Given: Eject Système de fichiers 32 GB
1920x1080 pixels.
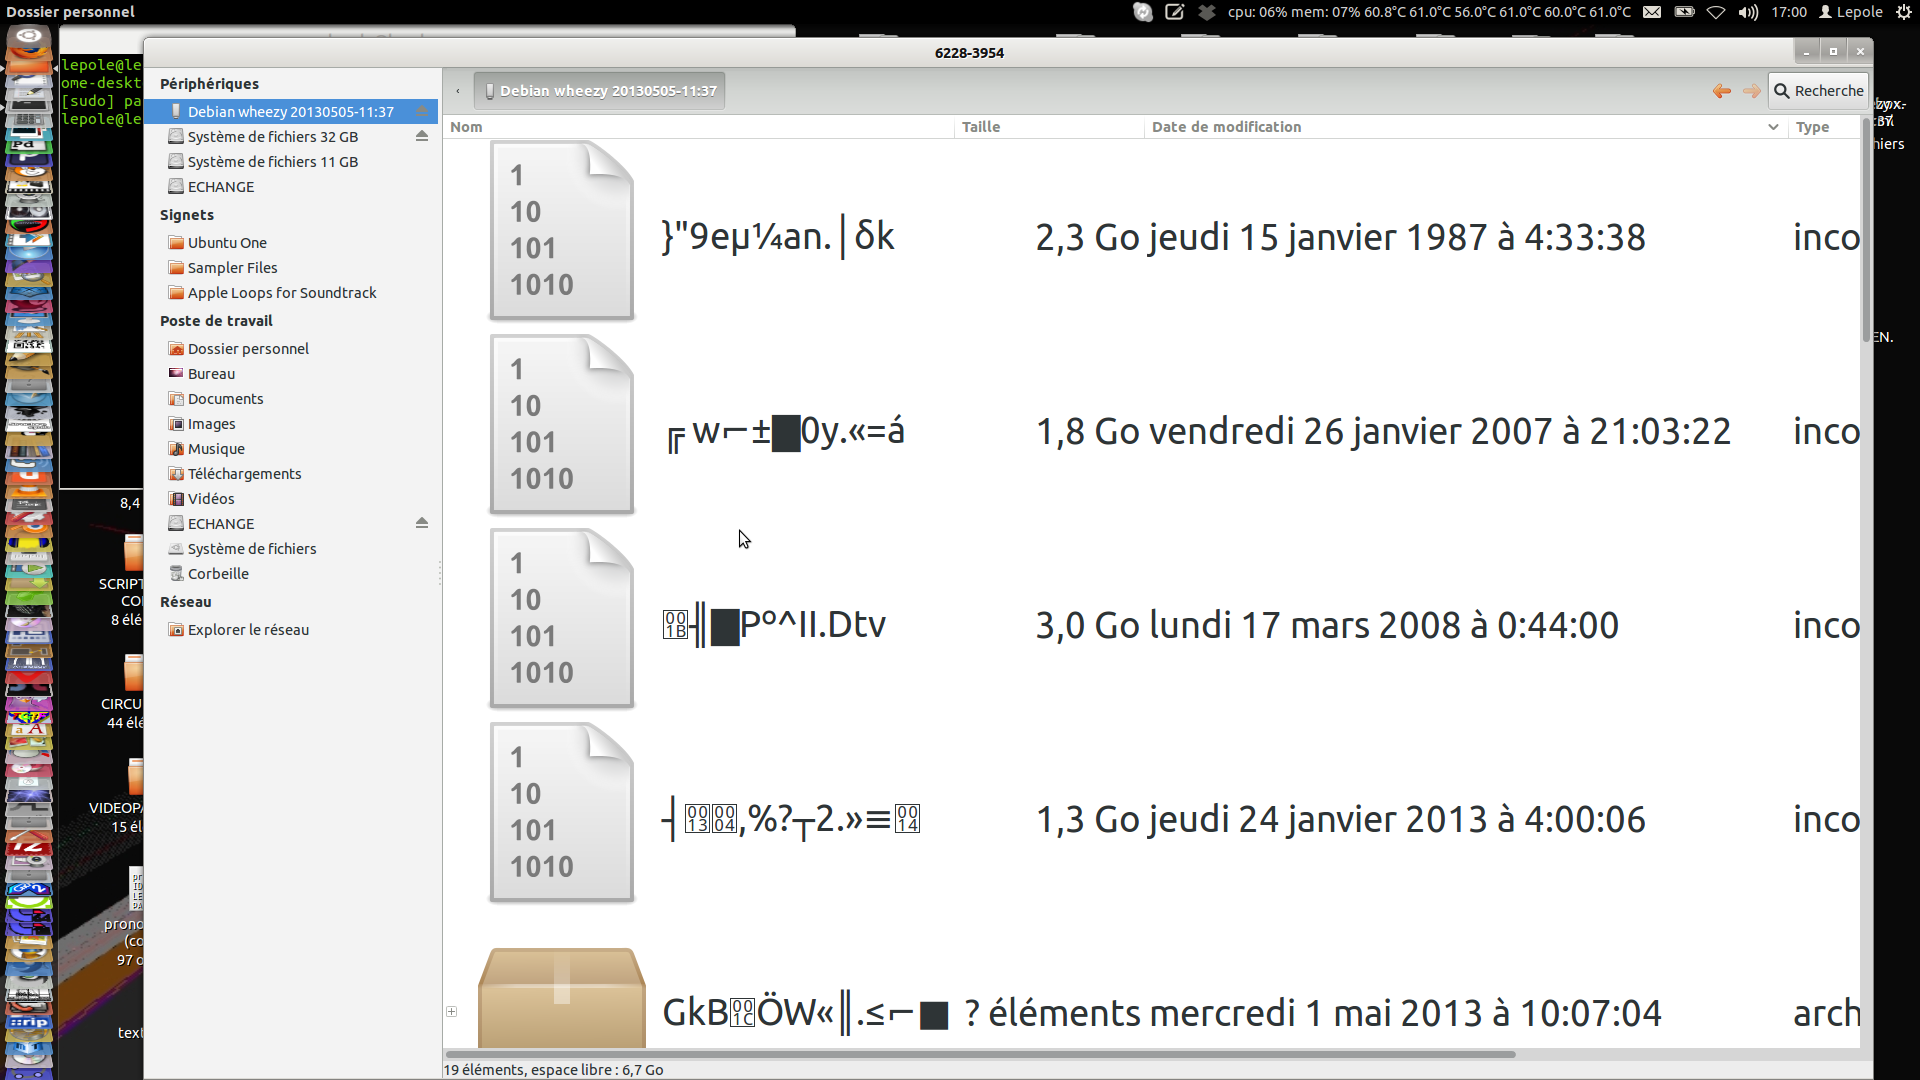Looking at the screenshot, I should (422, 136).
